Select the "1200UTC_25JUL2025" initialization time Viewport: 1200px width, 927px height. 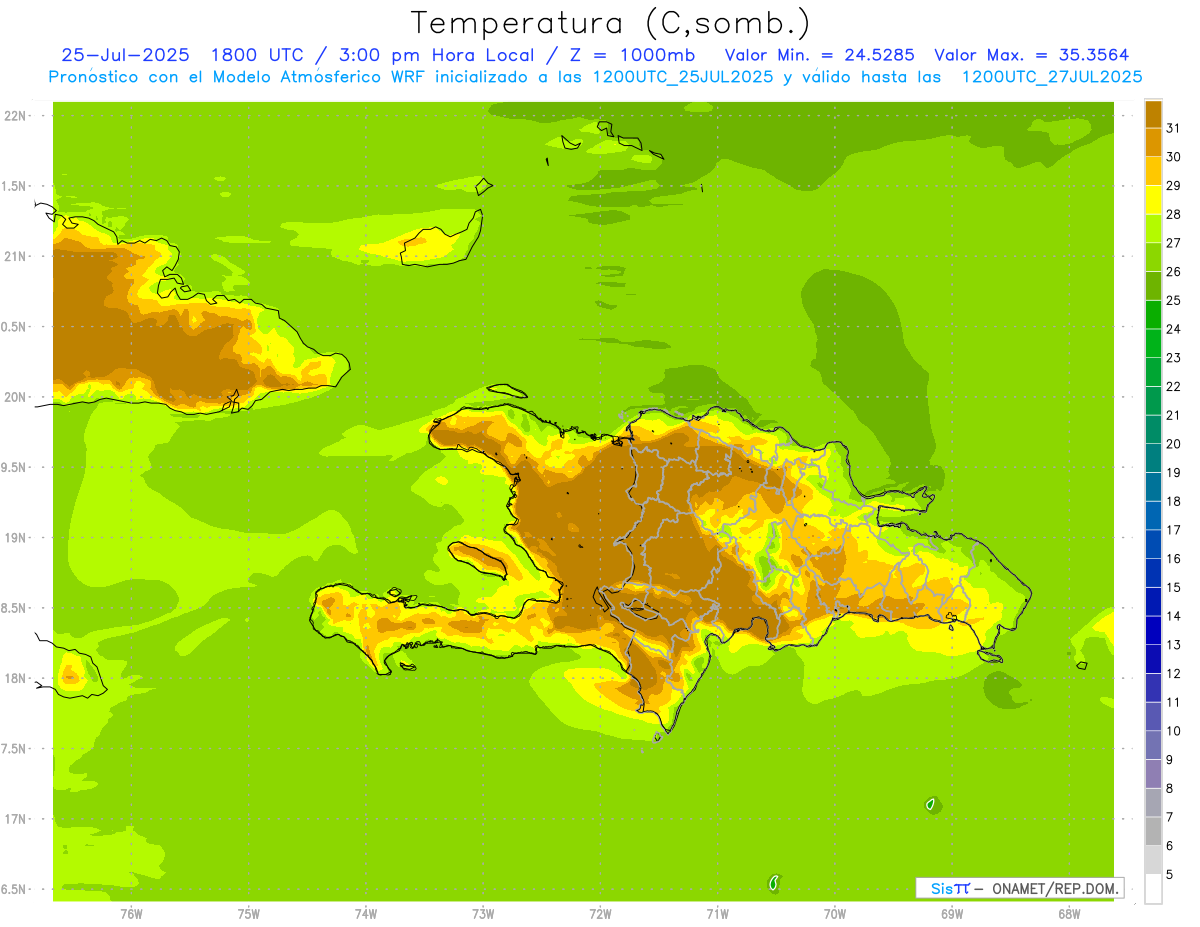(683, 77)
